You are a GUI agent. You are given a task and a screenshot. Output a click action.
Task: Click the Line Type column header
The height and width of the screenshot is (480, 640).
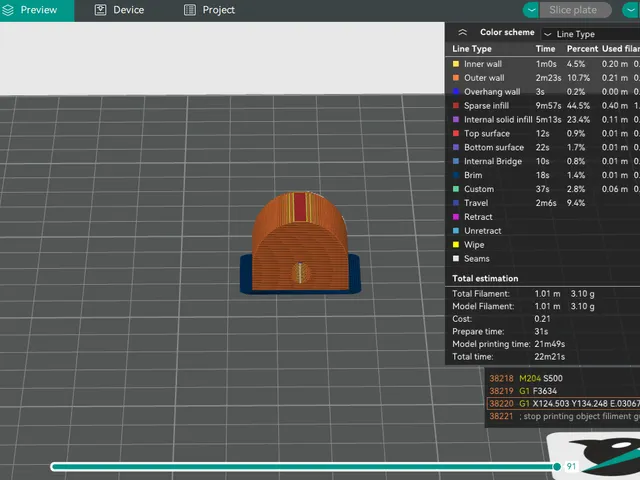(x=472, y=49)
